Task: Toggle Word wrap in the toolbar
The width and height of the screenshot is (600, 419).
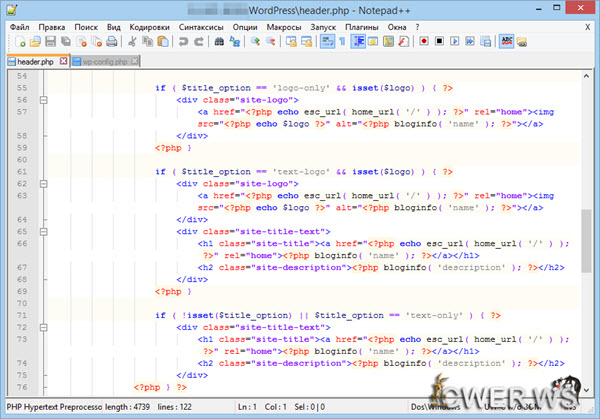Action: [x=326, y=42]
